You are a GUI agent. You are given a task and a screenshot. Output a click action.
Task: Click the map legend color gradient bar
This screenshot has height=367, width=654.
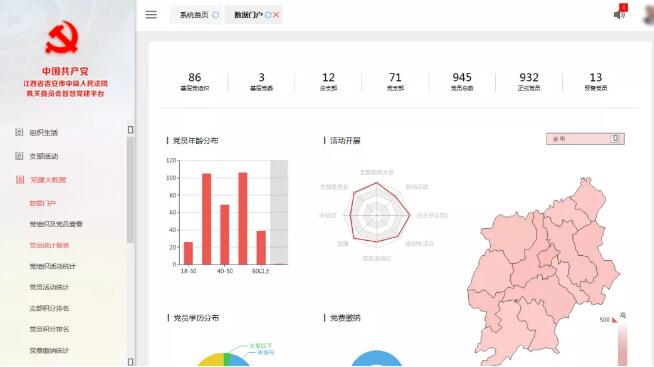pyautogui.click(x=622, y=345)
